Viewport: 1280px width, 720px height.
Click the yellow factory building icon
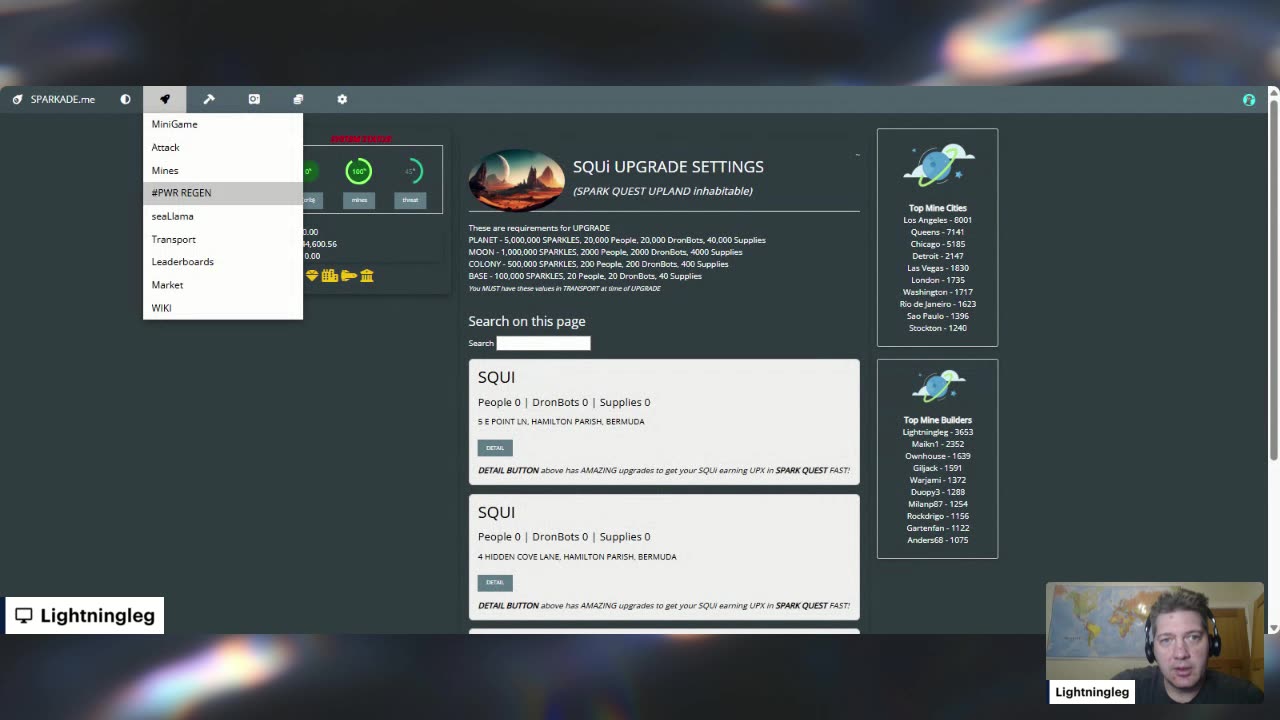(329, 275)
